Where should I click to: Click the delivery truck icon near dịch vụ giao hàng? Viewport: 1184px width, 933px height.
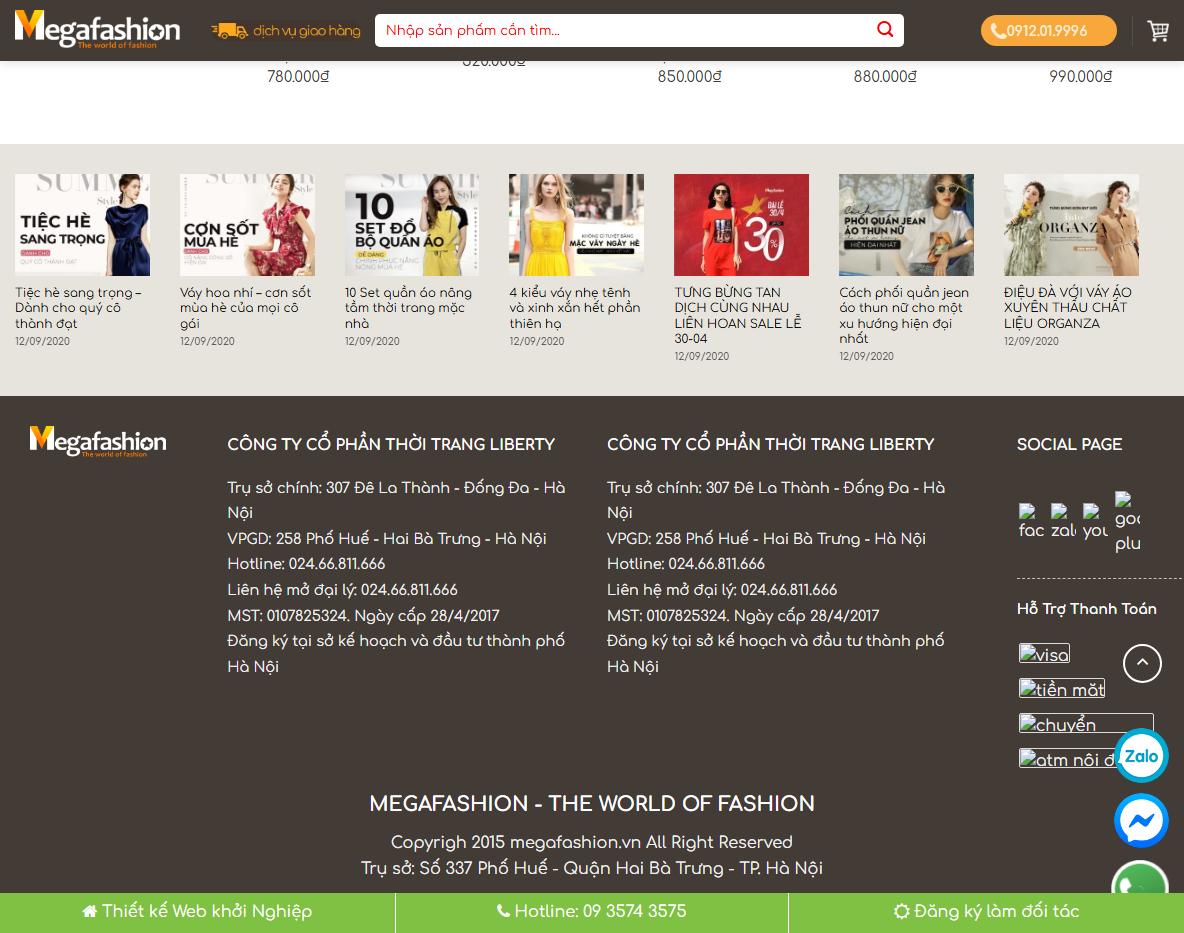[228, 30]
